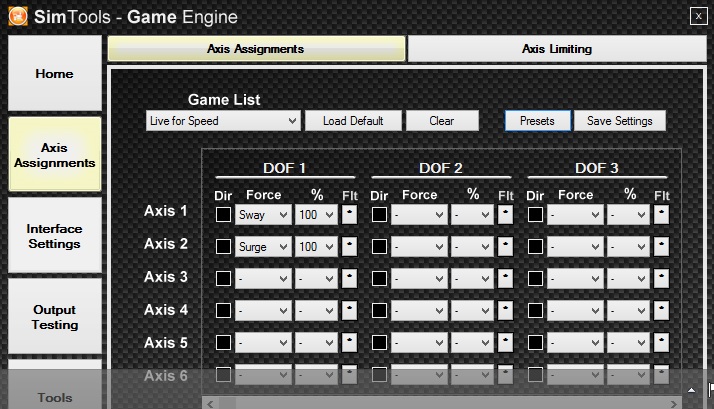Open Axis 2 DOF 1 percent dropdown
The image size is (714, 409).
click(x=316, y=246)
